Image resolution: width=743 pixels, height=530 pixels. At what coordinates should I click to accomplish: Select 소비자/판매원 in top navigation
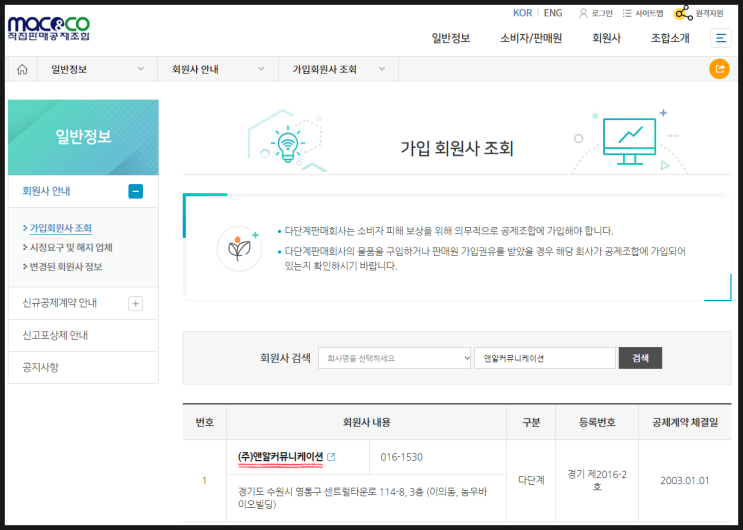tap(531, 38)
